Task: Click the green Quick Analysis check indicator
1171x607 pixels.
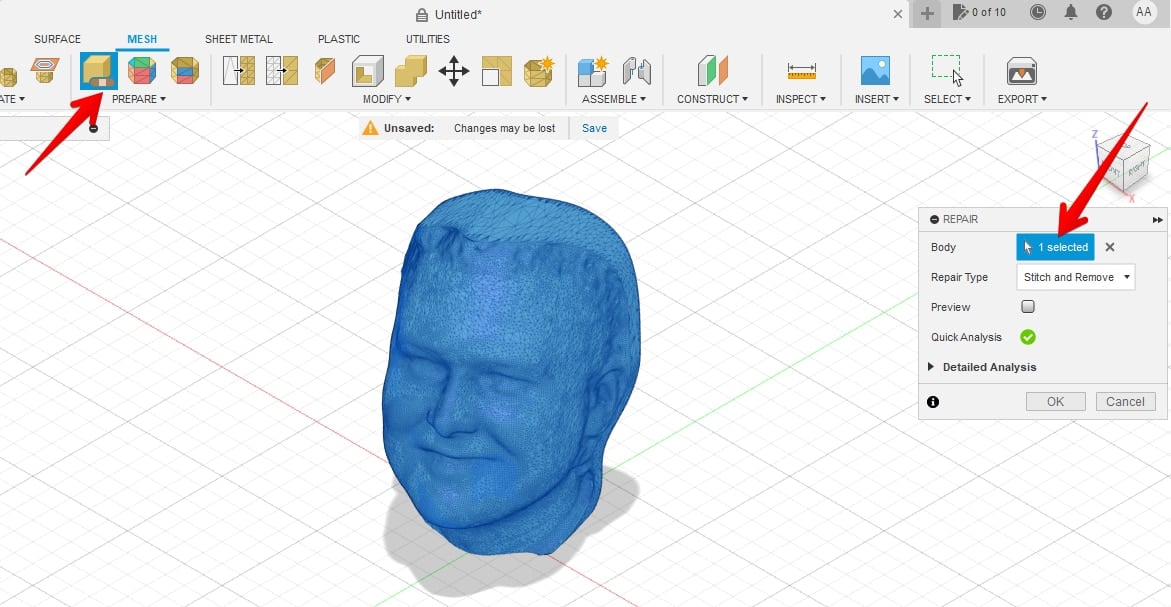Action: pos(1028,337)
